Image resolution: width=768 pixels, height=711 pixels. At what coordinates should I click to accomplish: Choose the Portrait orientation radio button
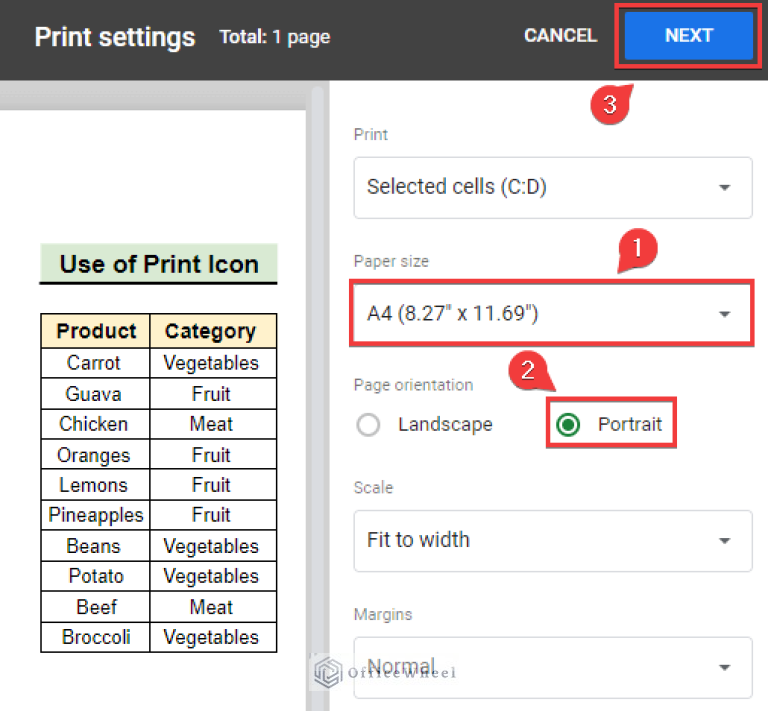pos(569,425)
